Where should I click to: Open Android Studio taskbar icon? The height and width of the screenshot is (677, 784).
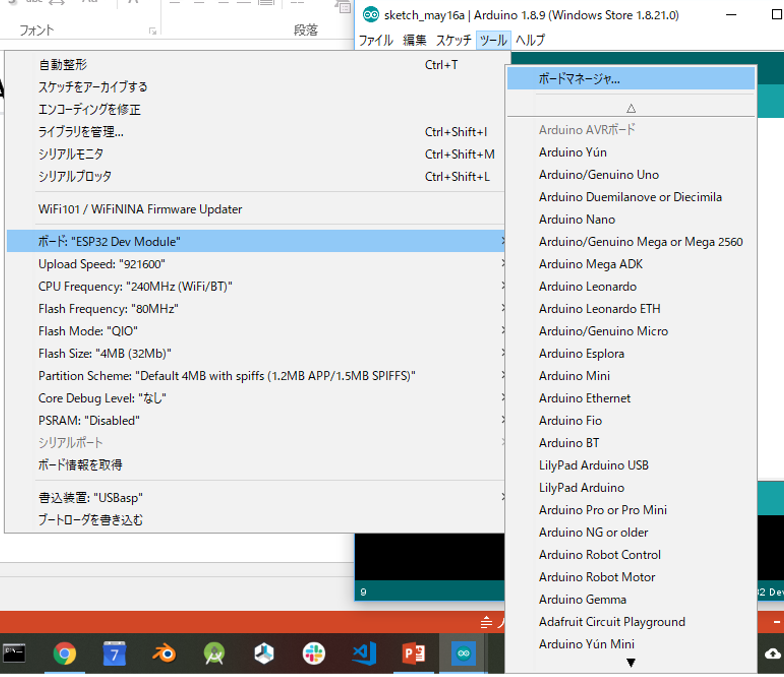point(214,654)
